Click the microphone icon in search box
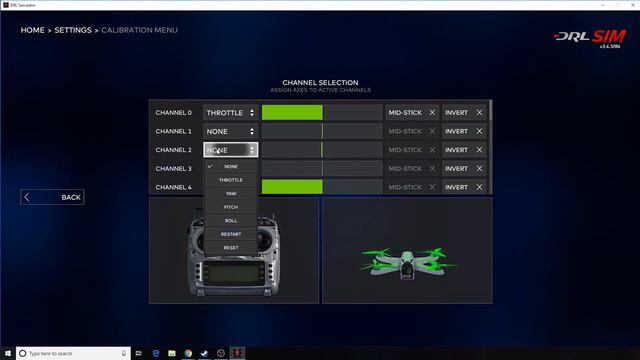Screen dimensions: 640x360 click(124, 353)
